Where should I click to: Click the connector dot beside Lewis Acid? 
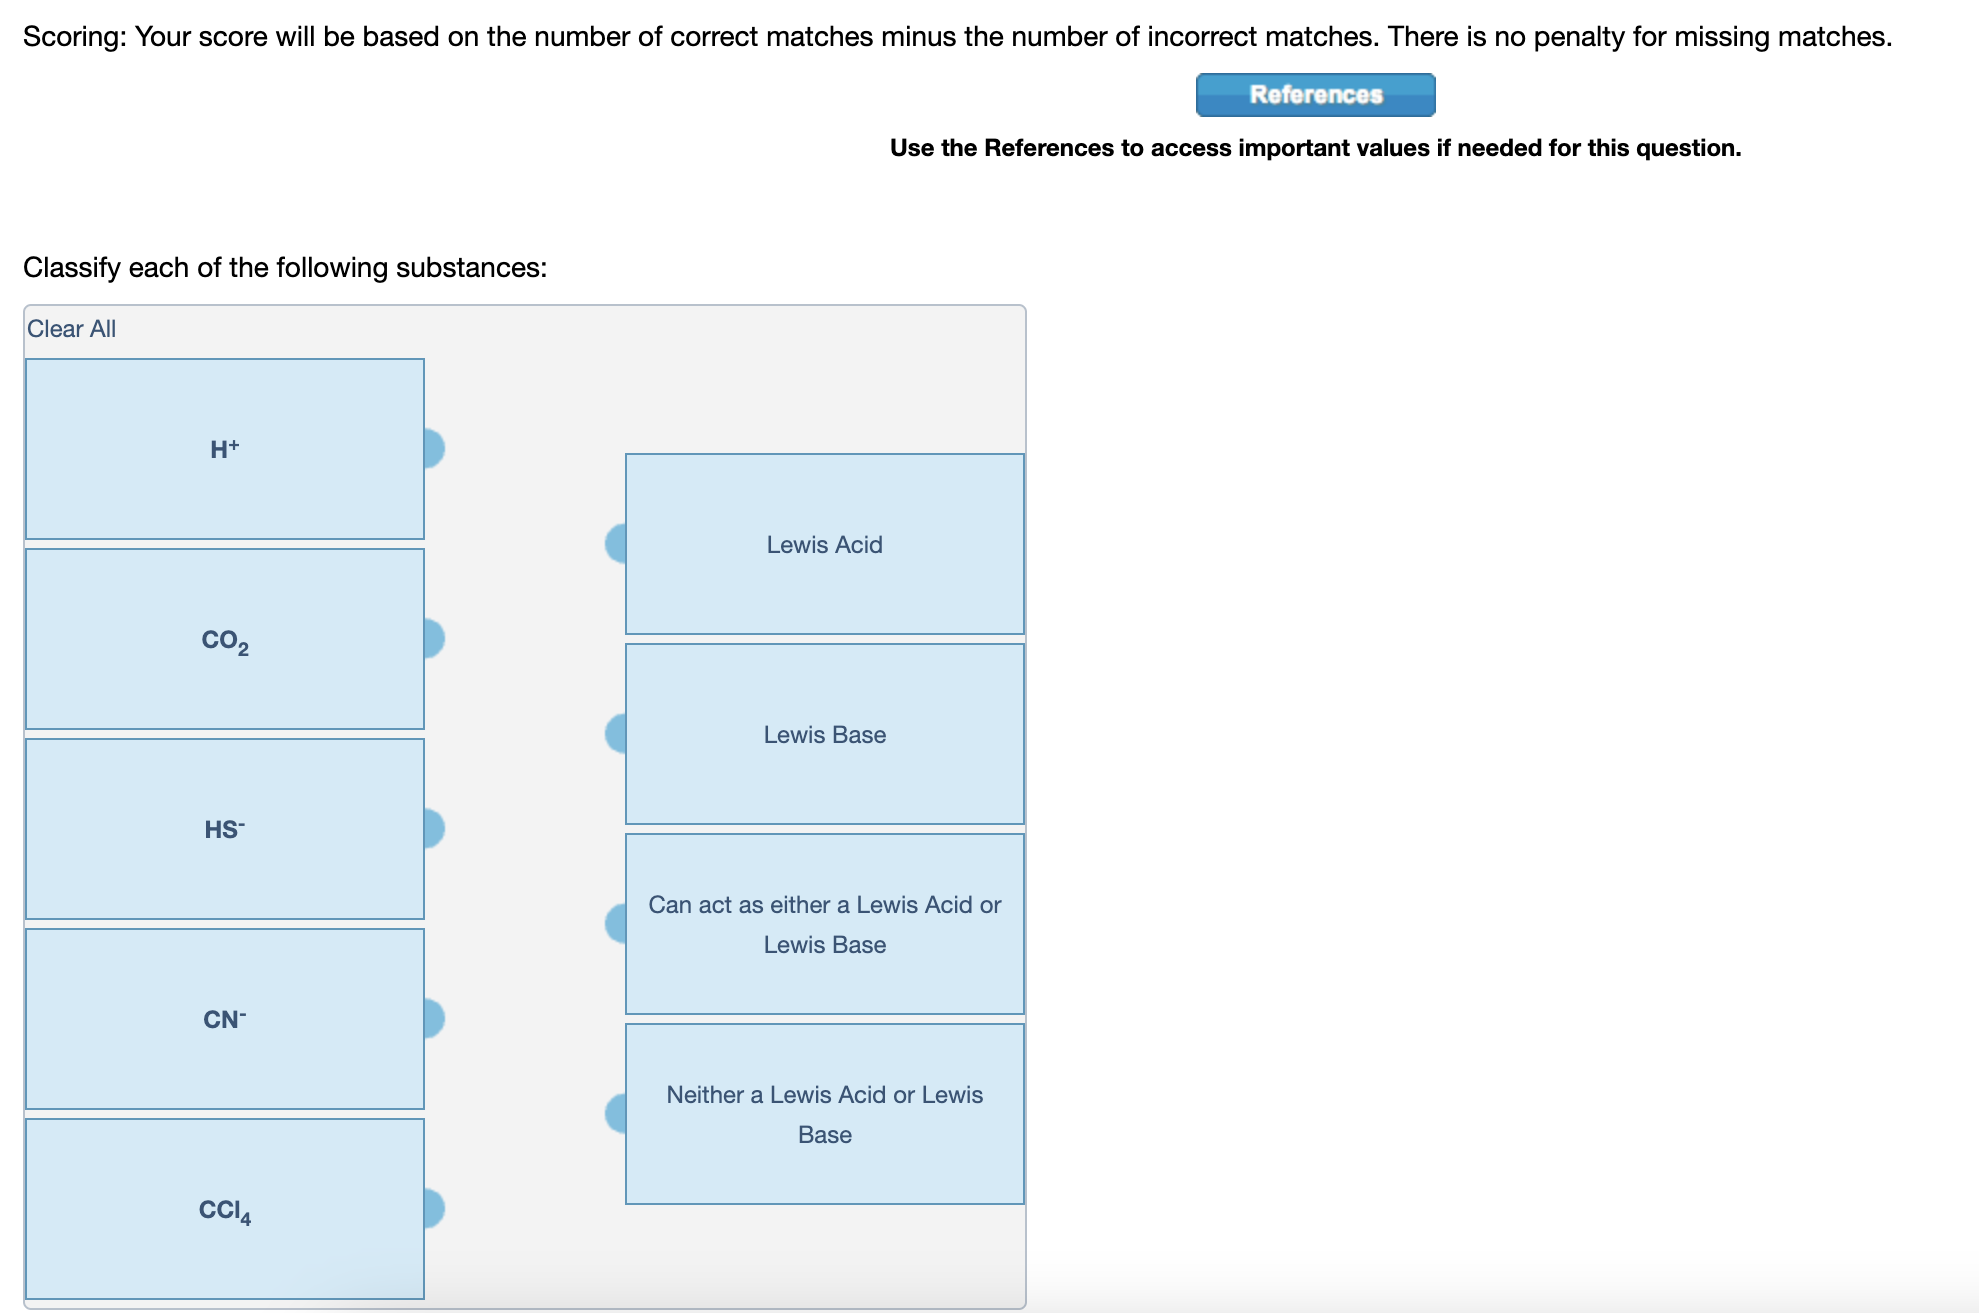[614, 545]
